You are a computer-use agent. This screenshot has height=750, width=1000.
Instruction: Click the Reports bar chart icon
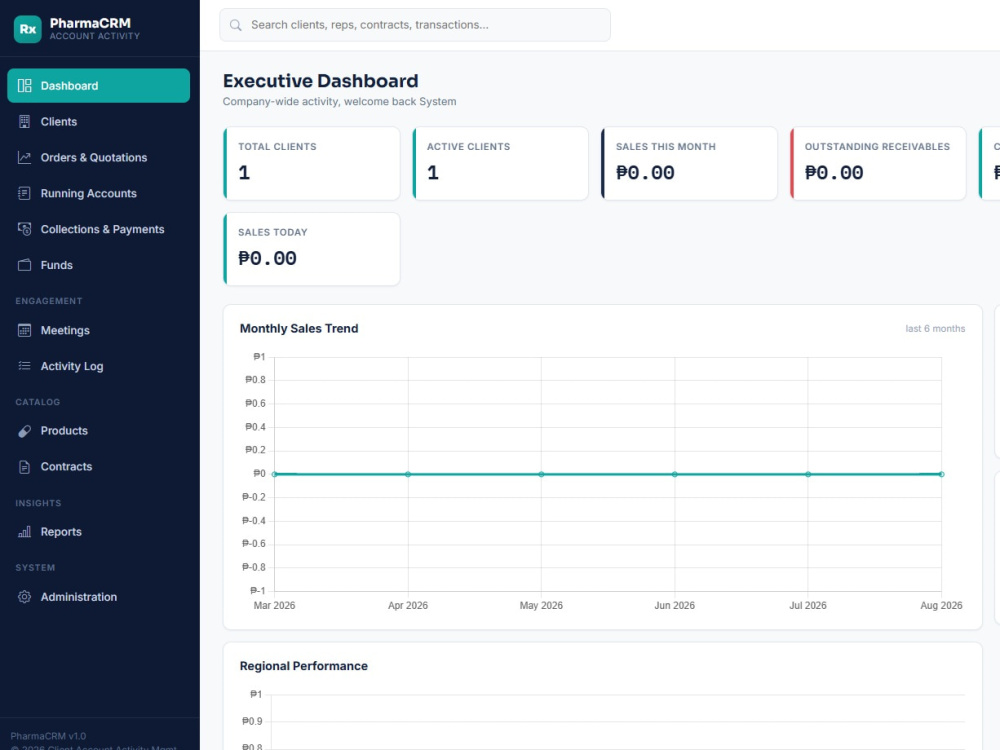point(24,532)
